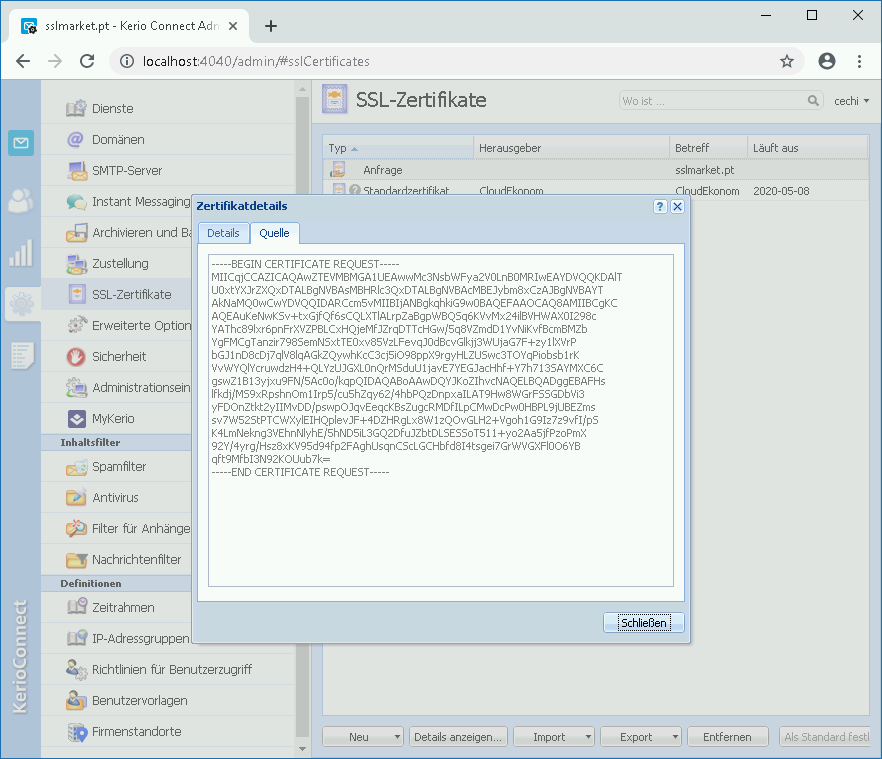The image size is (882, 759).
Task: Sort by the Betreff column header
Action: tap(708, 148)
